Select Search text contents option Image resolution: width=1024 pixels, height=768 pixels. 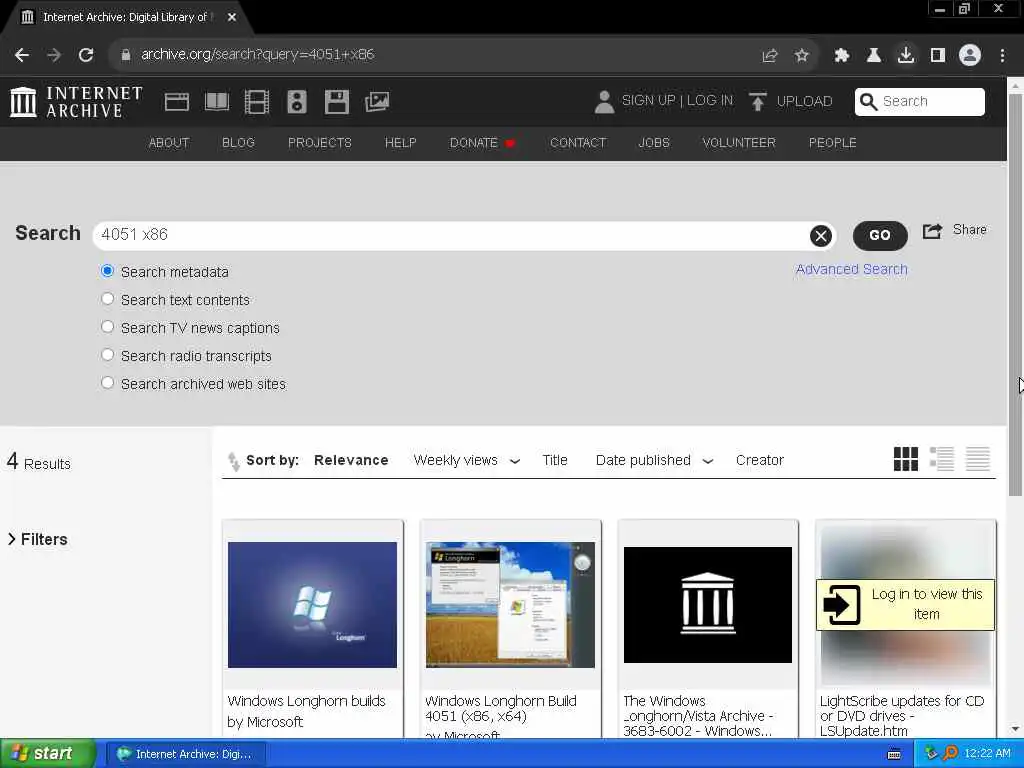pyautogui.click(x=108, y=299)
